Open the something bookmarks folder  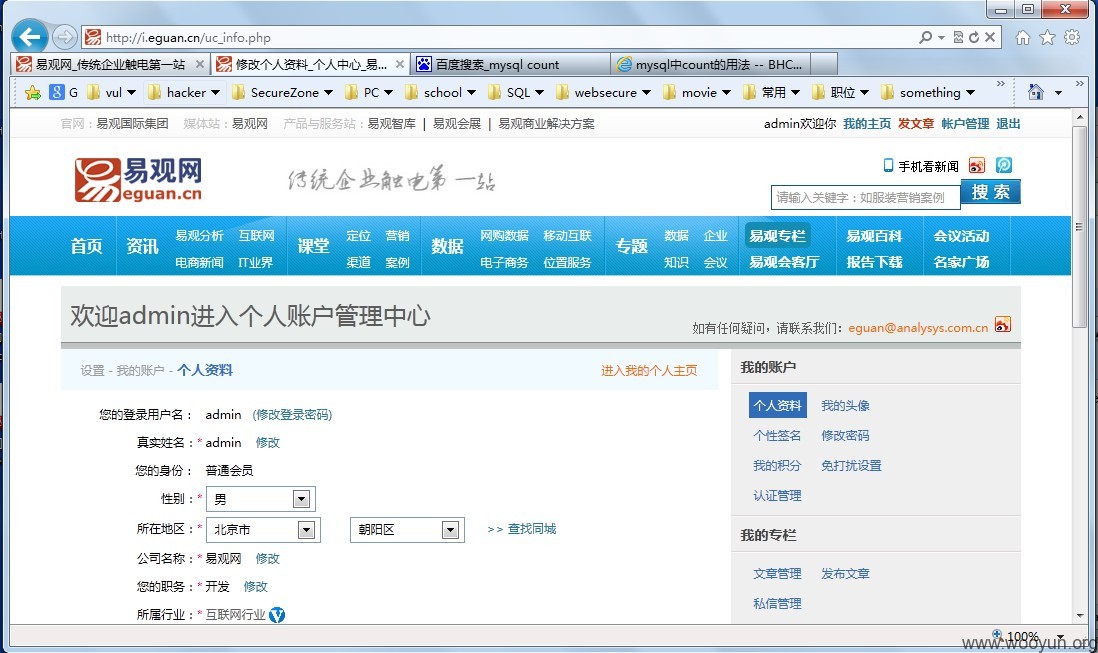tap(928, 92)
